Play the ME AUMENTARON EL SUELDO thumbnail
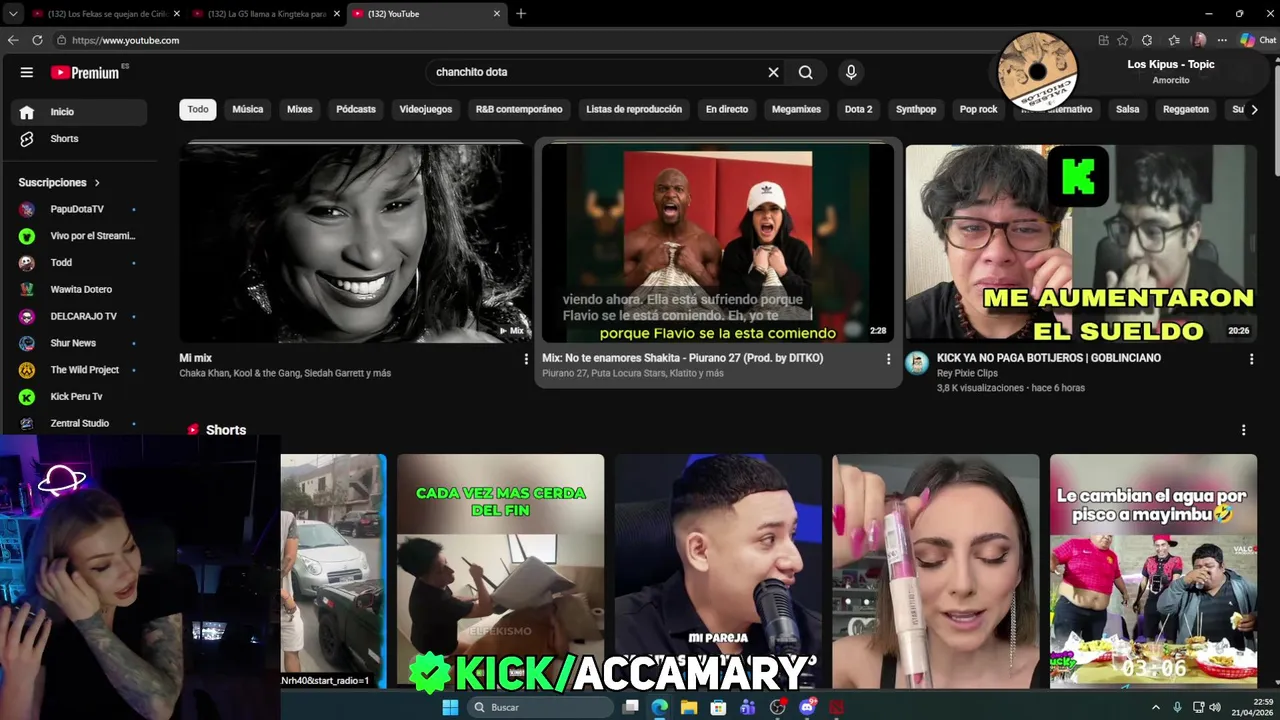Image resolution: width=1280 pixels, height=720 pixels. pyautogui.click(x=1081, y=243)
